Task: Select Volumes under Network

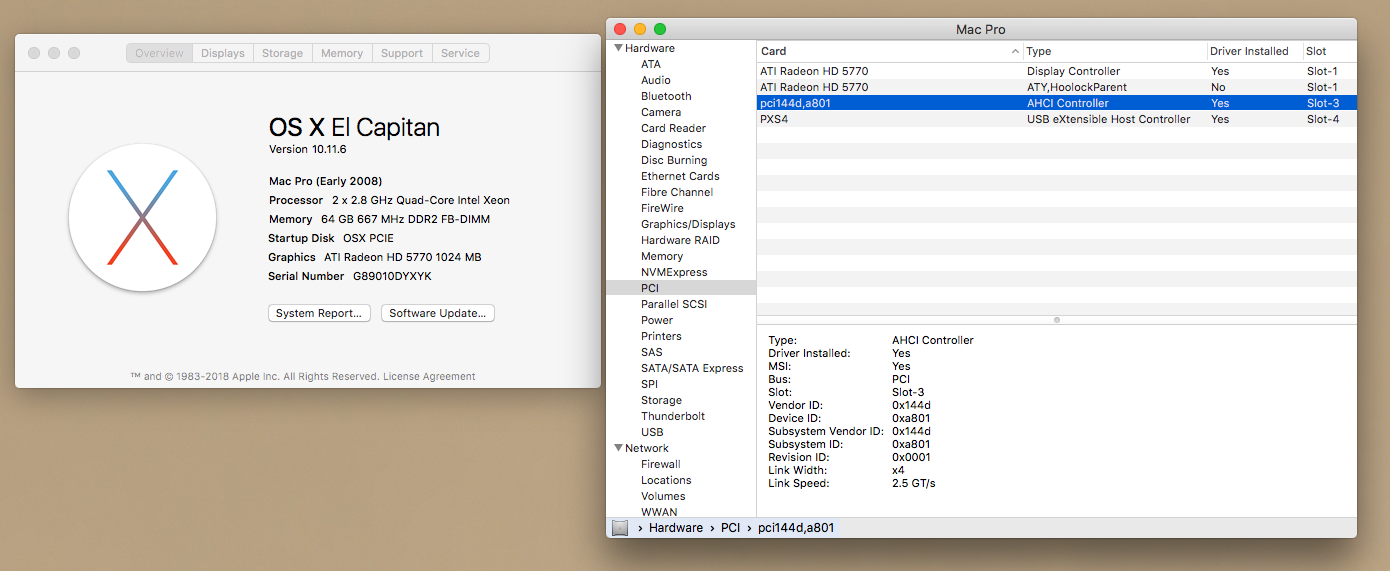Action: [663, 496]
